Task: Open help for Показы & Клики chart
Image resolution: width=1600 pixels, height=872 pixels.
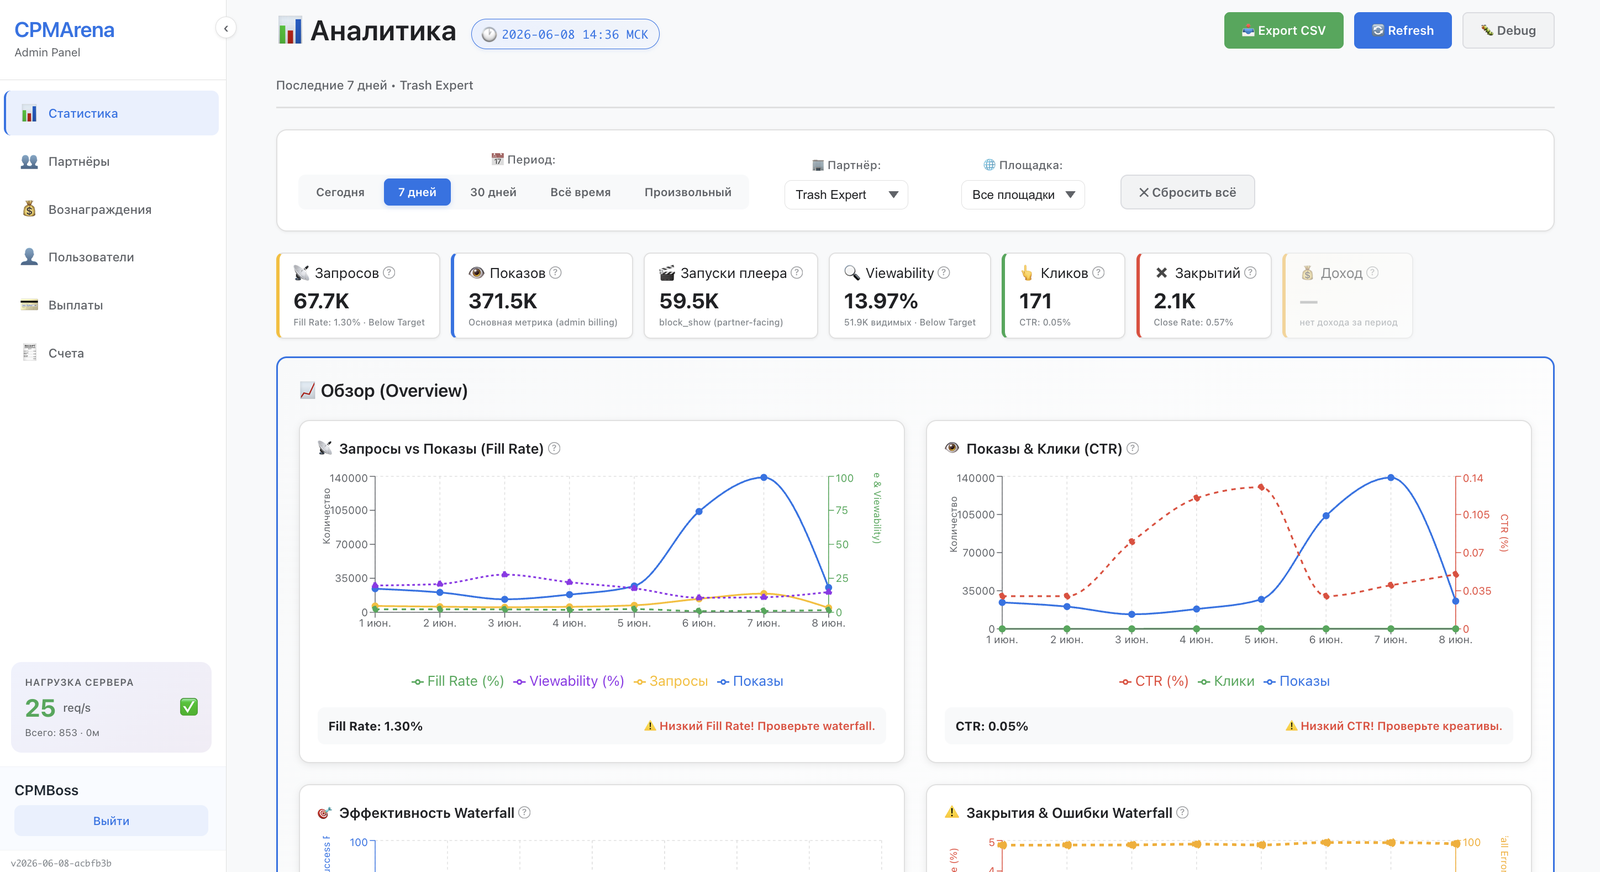Action: click(x=1133, y=448)
